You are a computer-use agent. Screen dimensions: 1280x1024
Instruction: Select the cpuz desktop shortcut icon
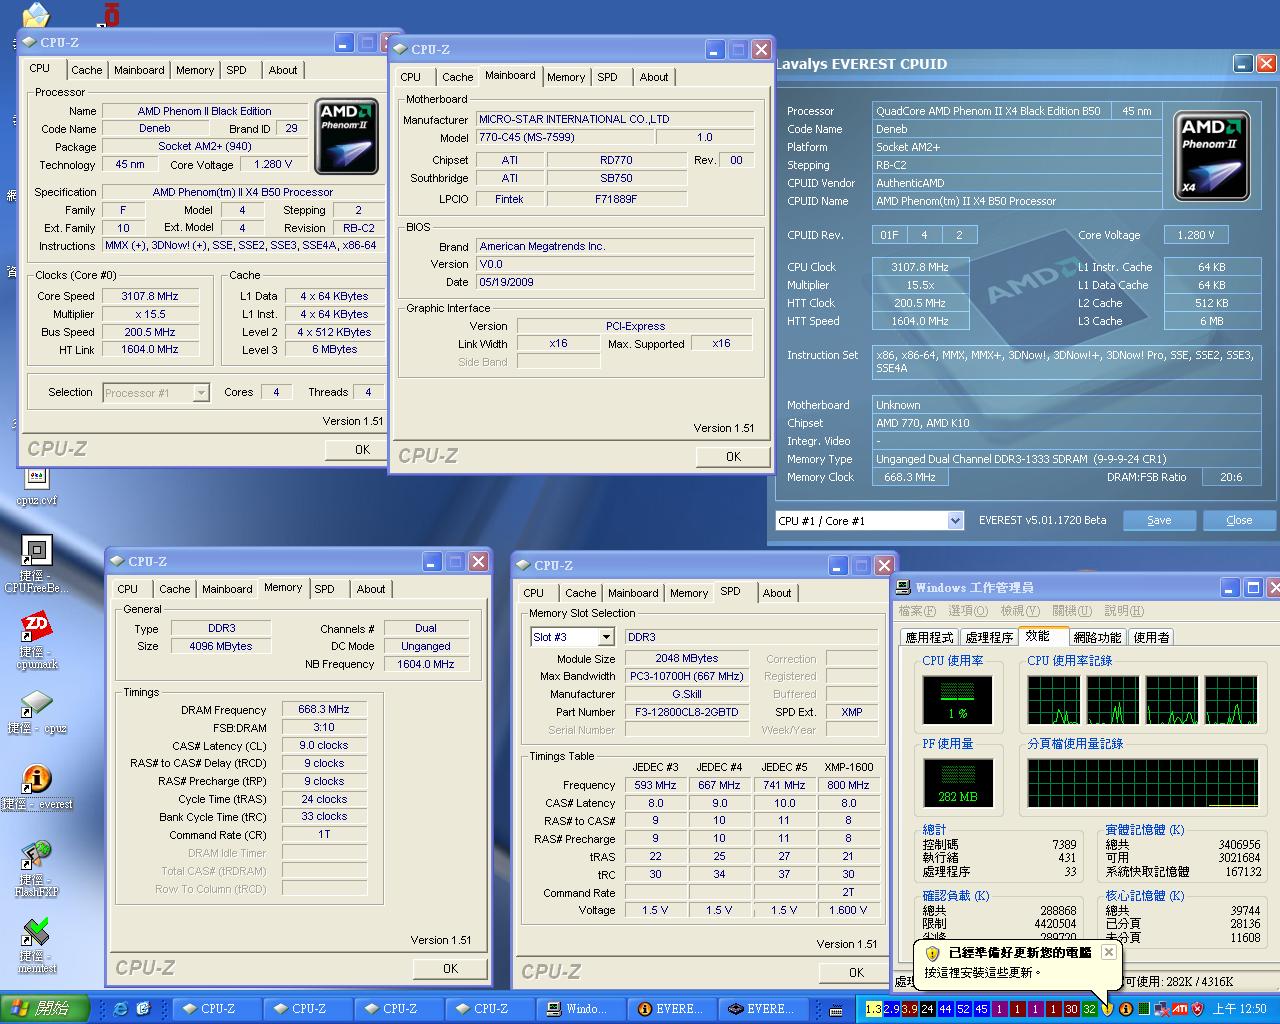(36, 706)
